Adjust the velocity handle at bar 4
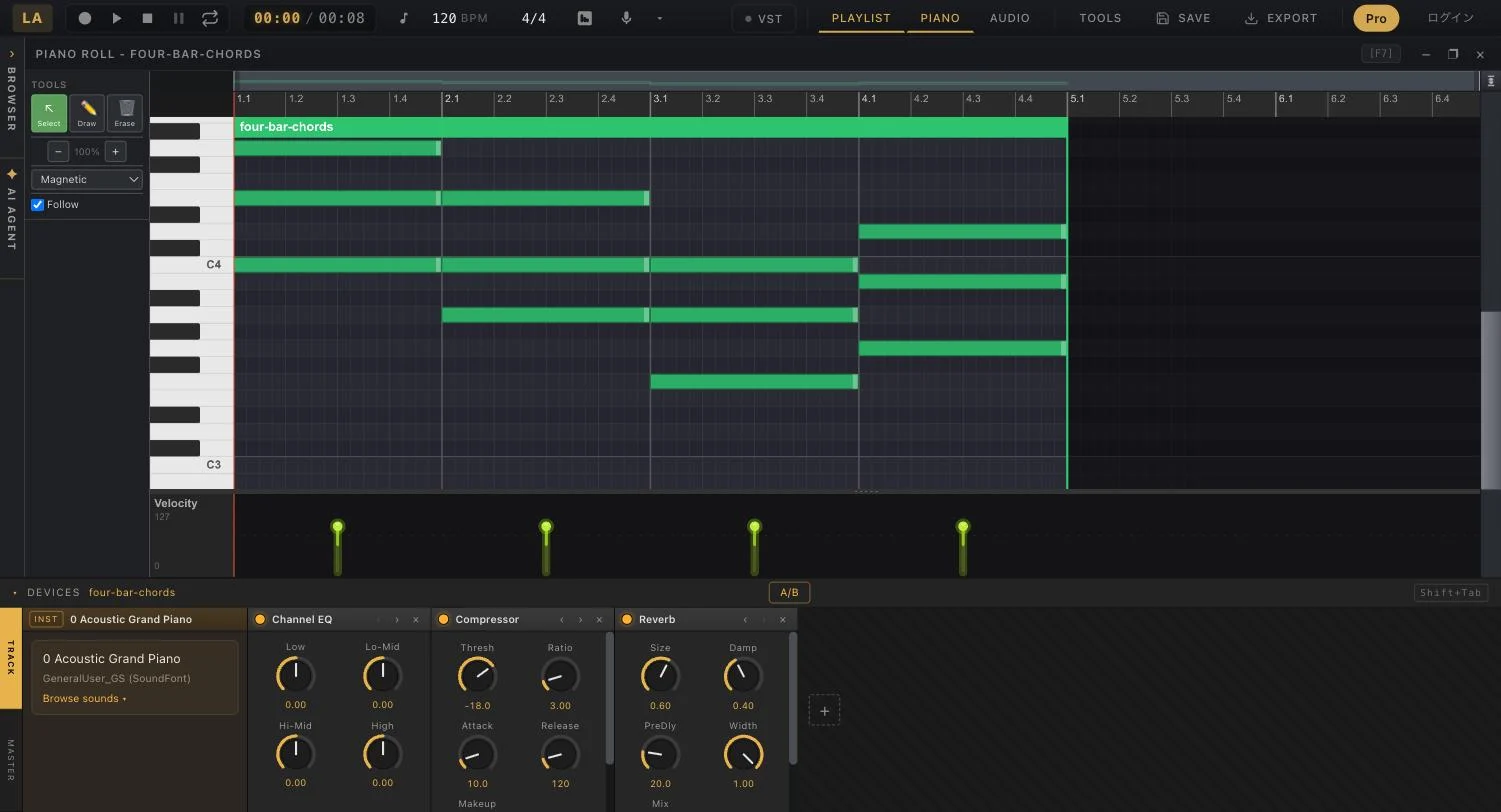 coord(963,527)
